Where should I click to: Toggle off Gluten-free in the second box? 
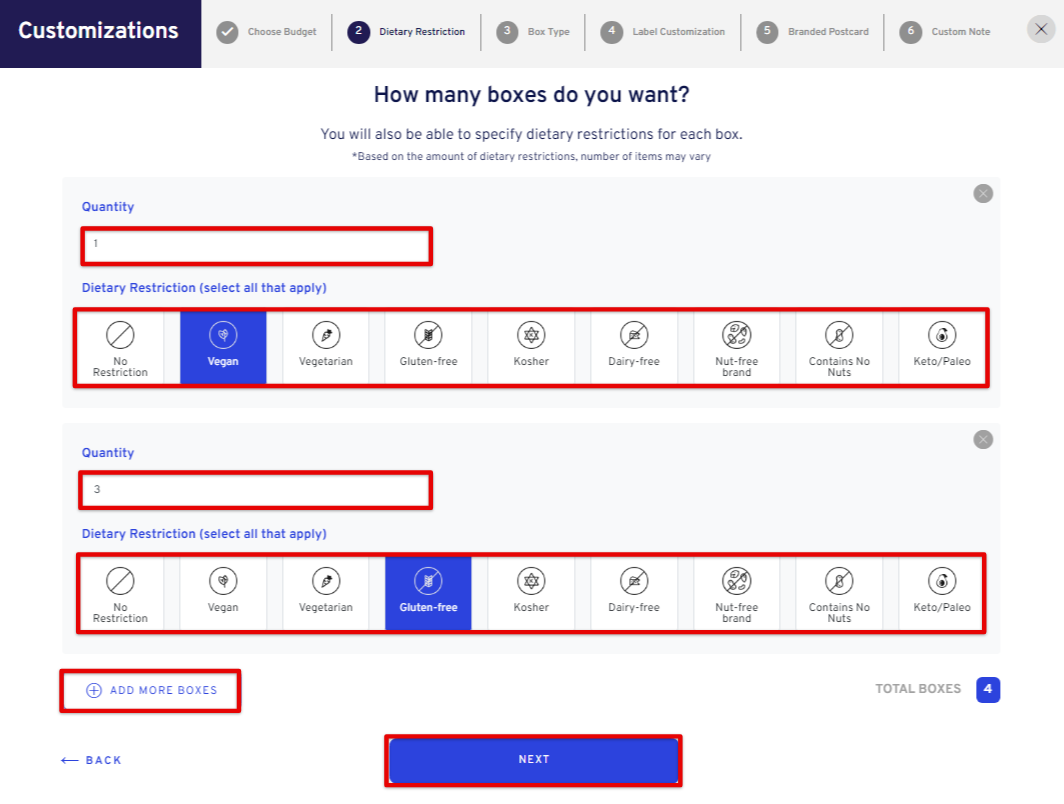click(428, 594)
